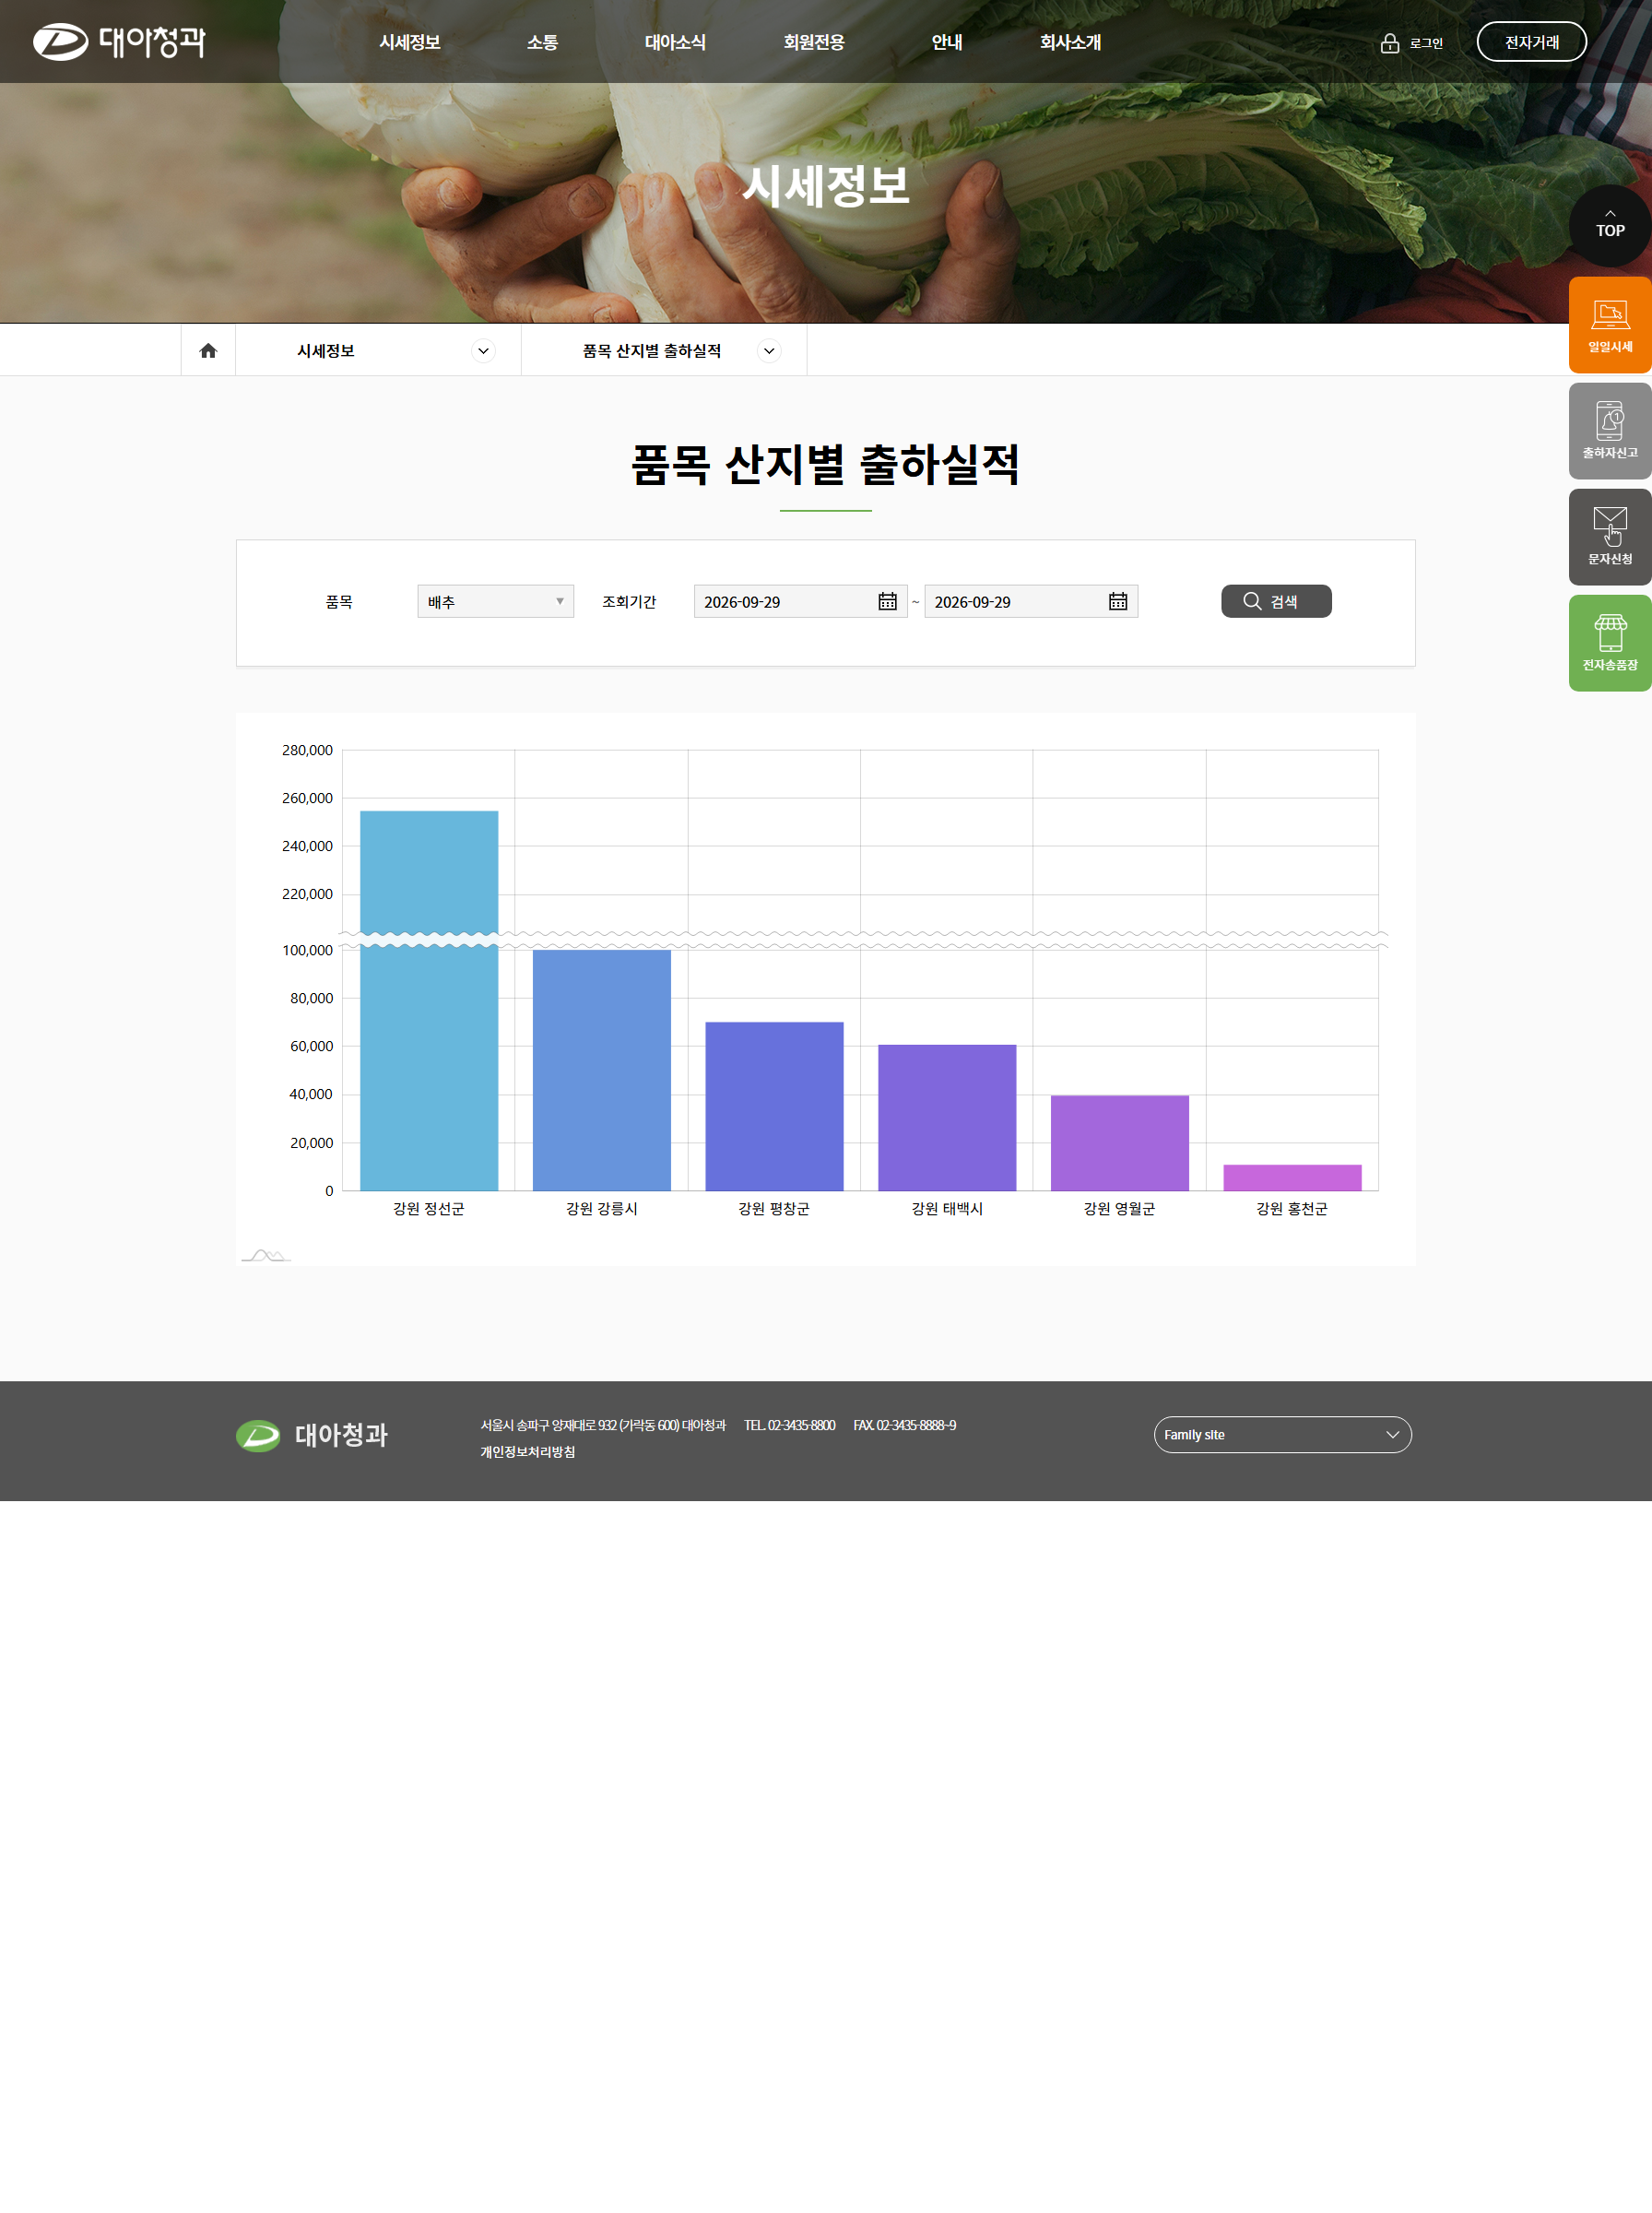Jump to top with TOP button
Screen dimensions: 1652x2213
click(1610, 225)
